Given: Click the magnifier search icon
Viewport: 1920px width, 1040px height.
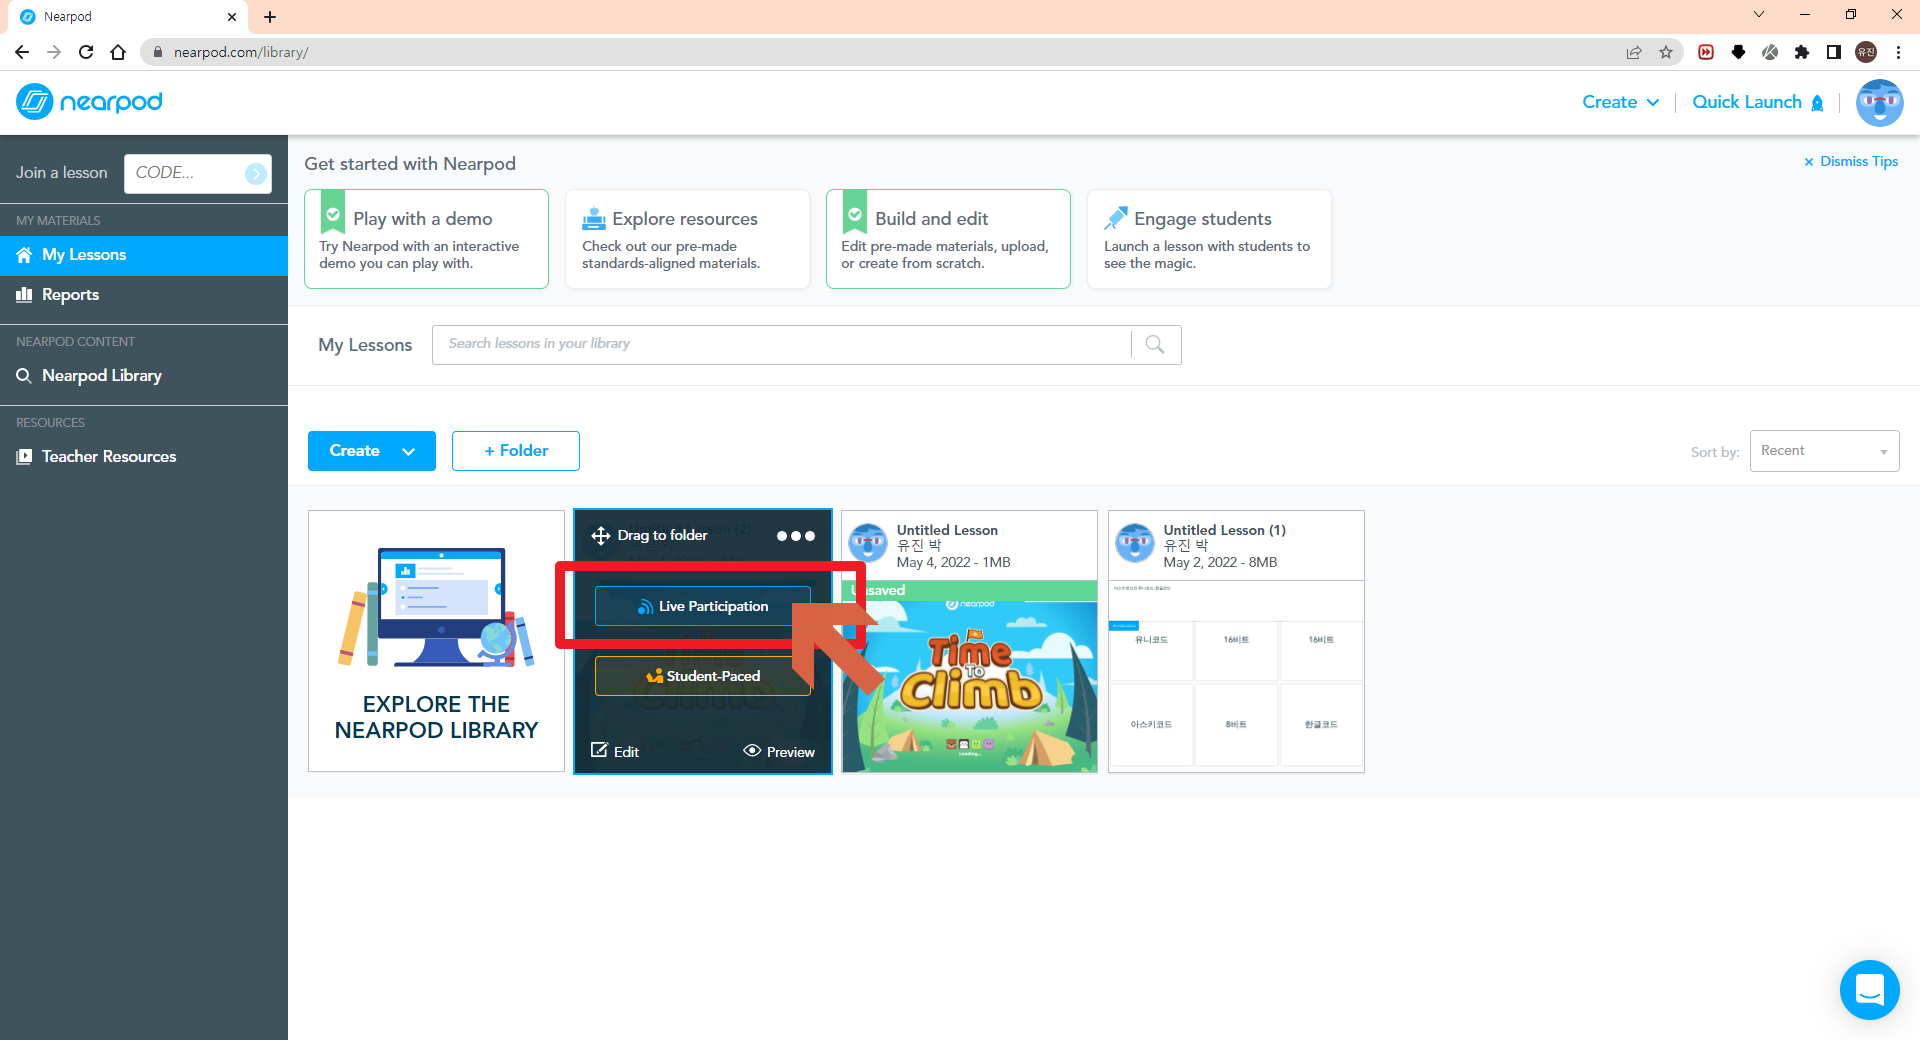Looking at the screenshot, I should tap(1155, 344).
